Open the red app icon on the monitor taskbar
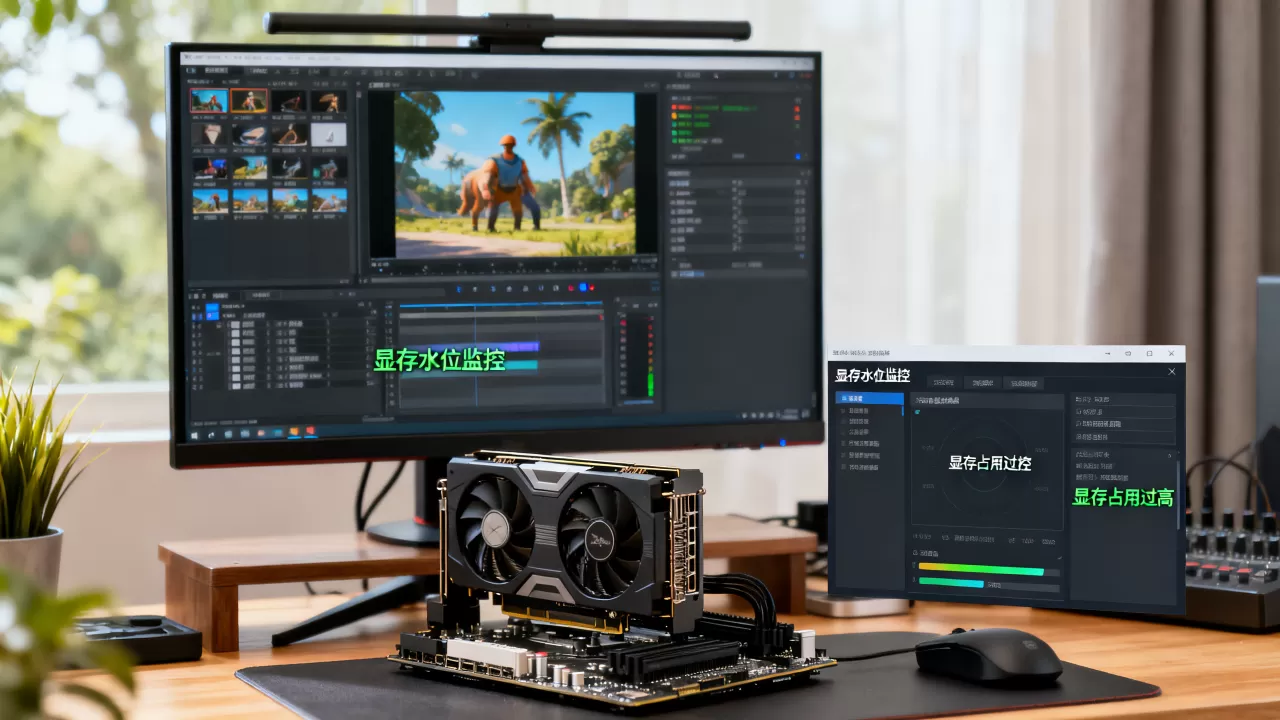Image resolution: width=1280 pixels, height=720 pixels. tap(310, 432)
